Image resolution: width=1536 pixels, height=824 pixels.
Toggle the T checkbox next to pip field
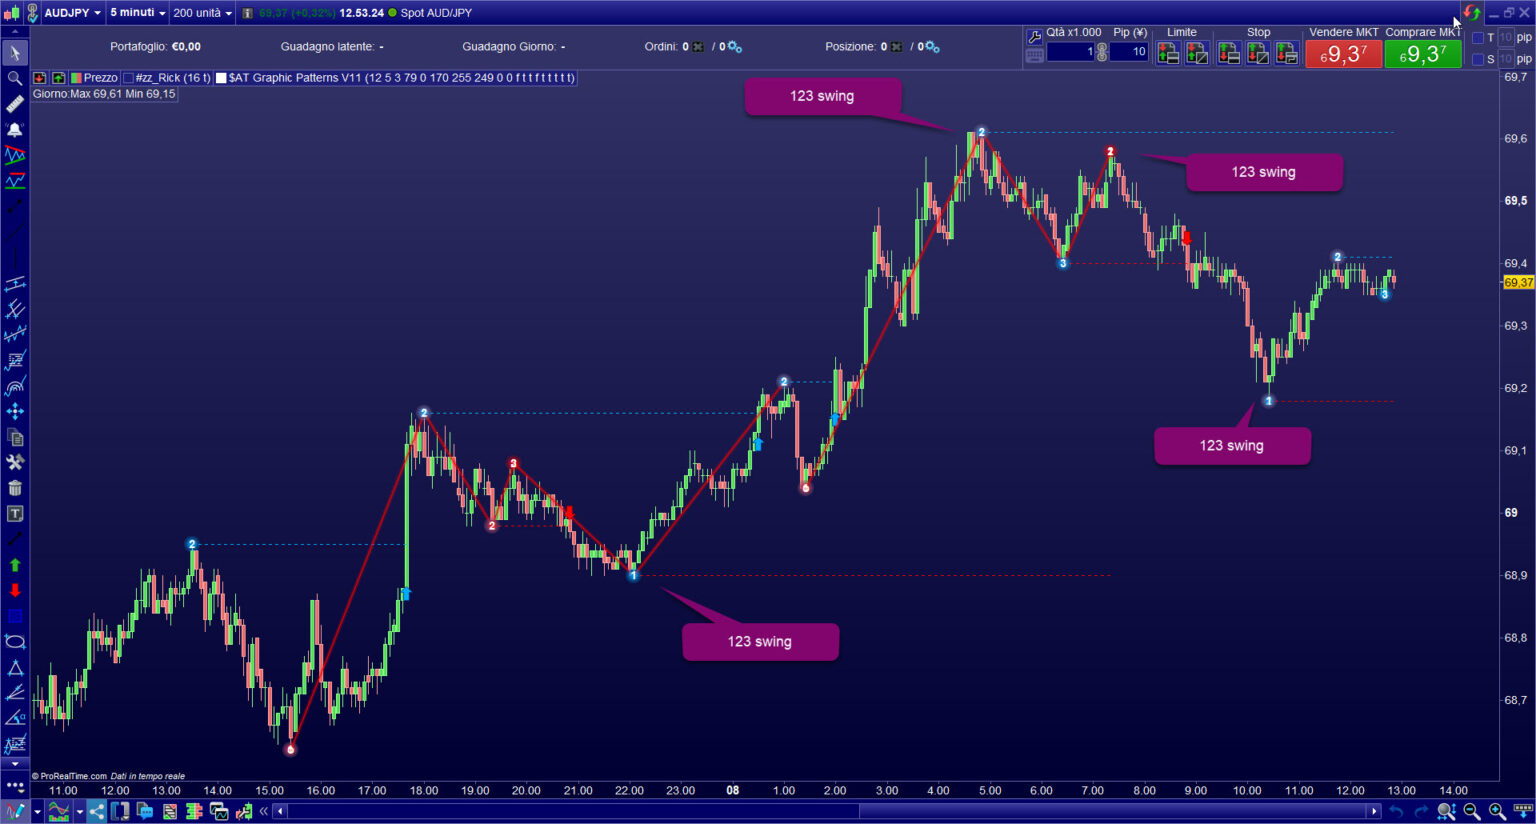point(1479,37)
